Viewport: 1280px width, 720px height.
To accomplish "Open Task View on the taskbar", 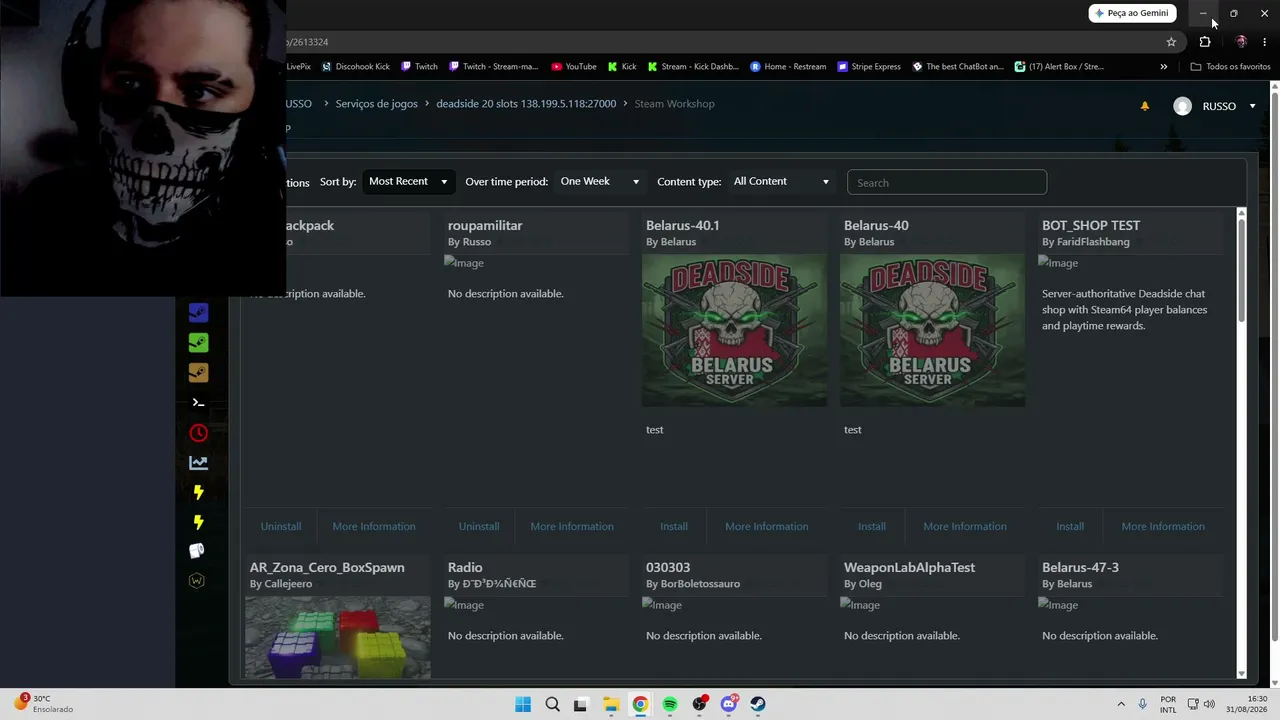I will (x=581, y=704).
